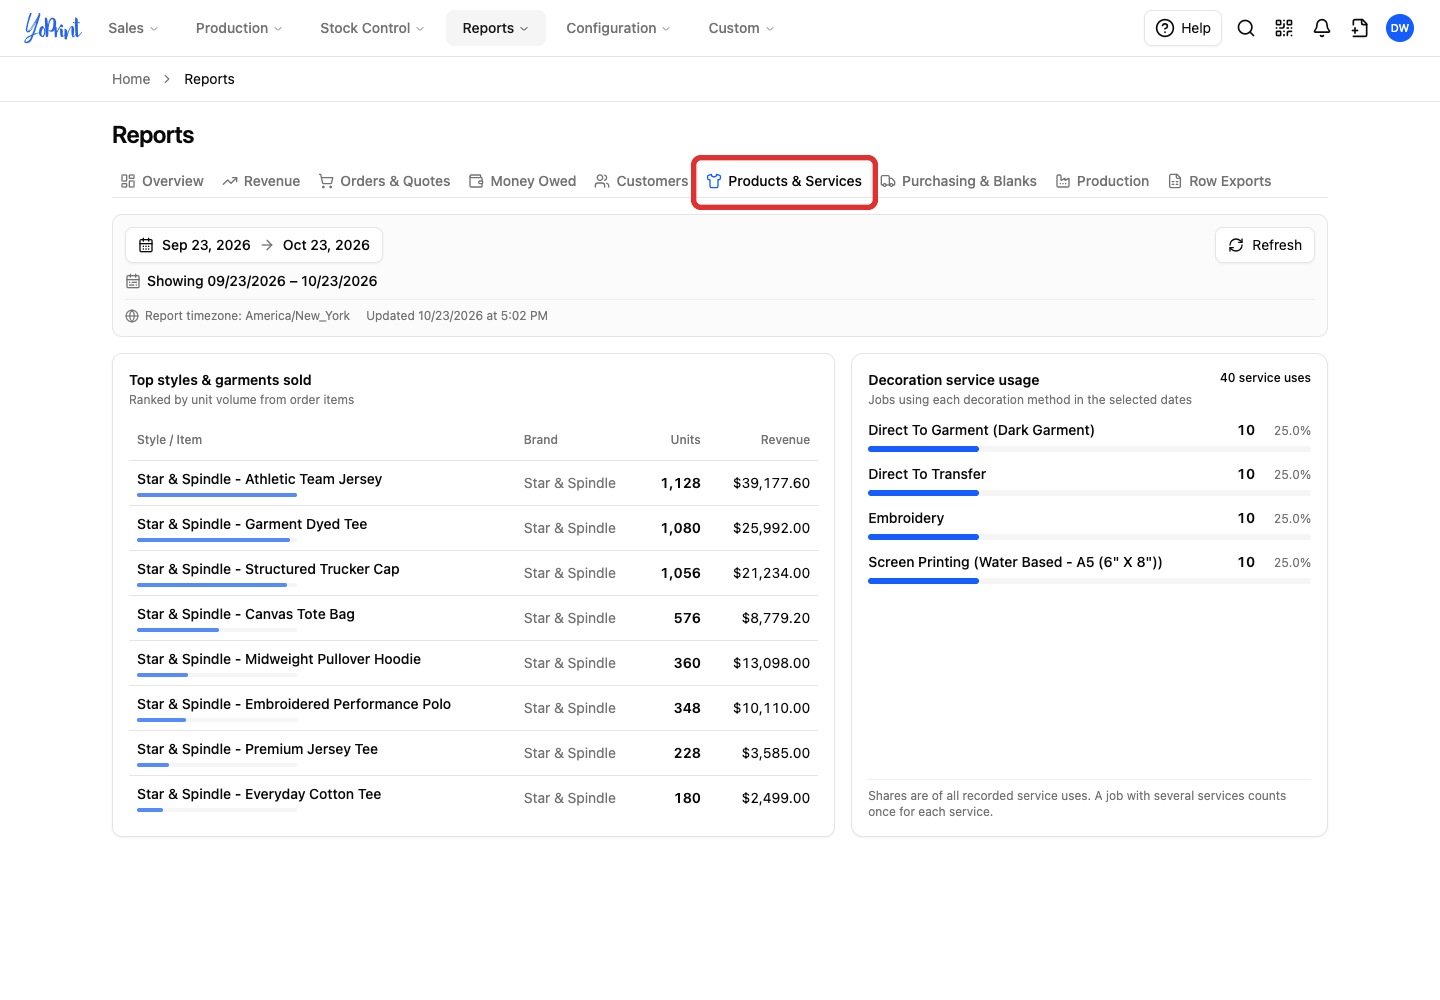
Task: Go to the Customers tab
Action: (642, 181)
